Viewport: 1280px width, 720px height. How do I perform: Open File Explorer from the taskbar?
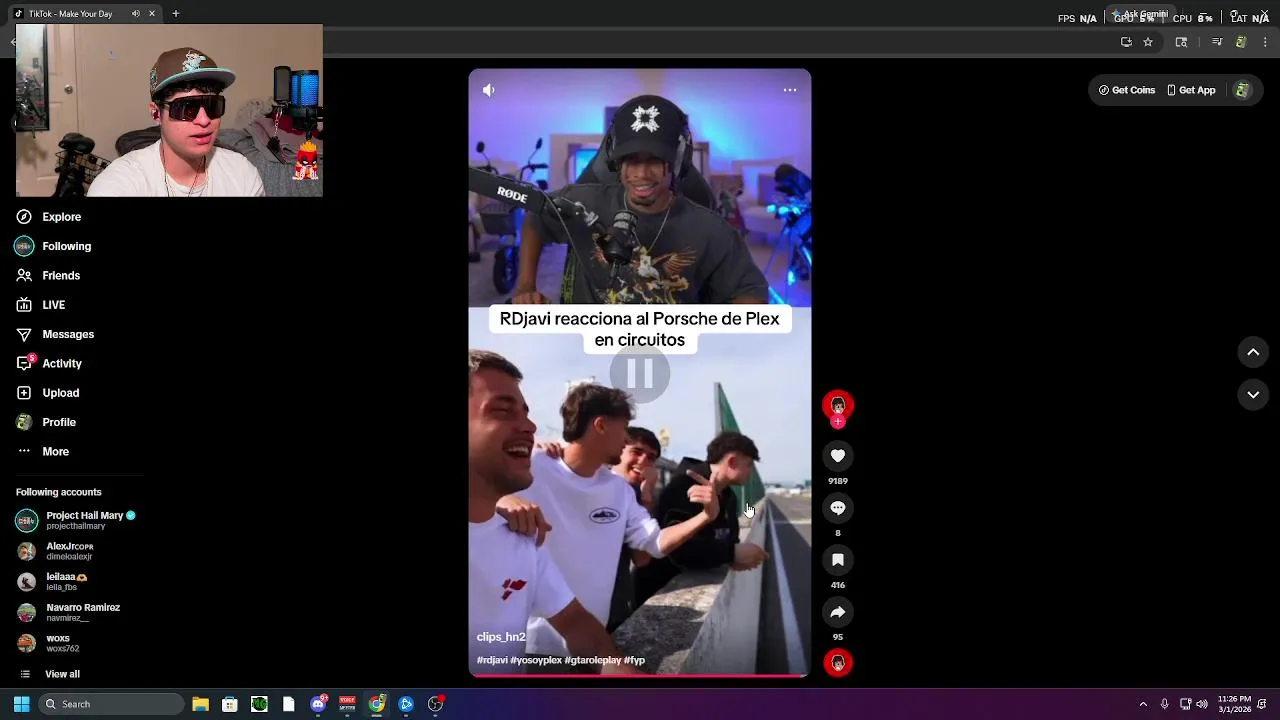coord(200,704)
